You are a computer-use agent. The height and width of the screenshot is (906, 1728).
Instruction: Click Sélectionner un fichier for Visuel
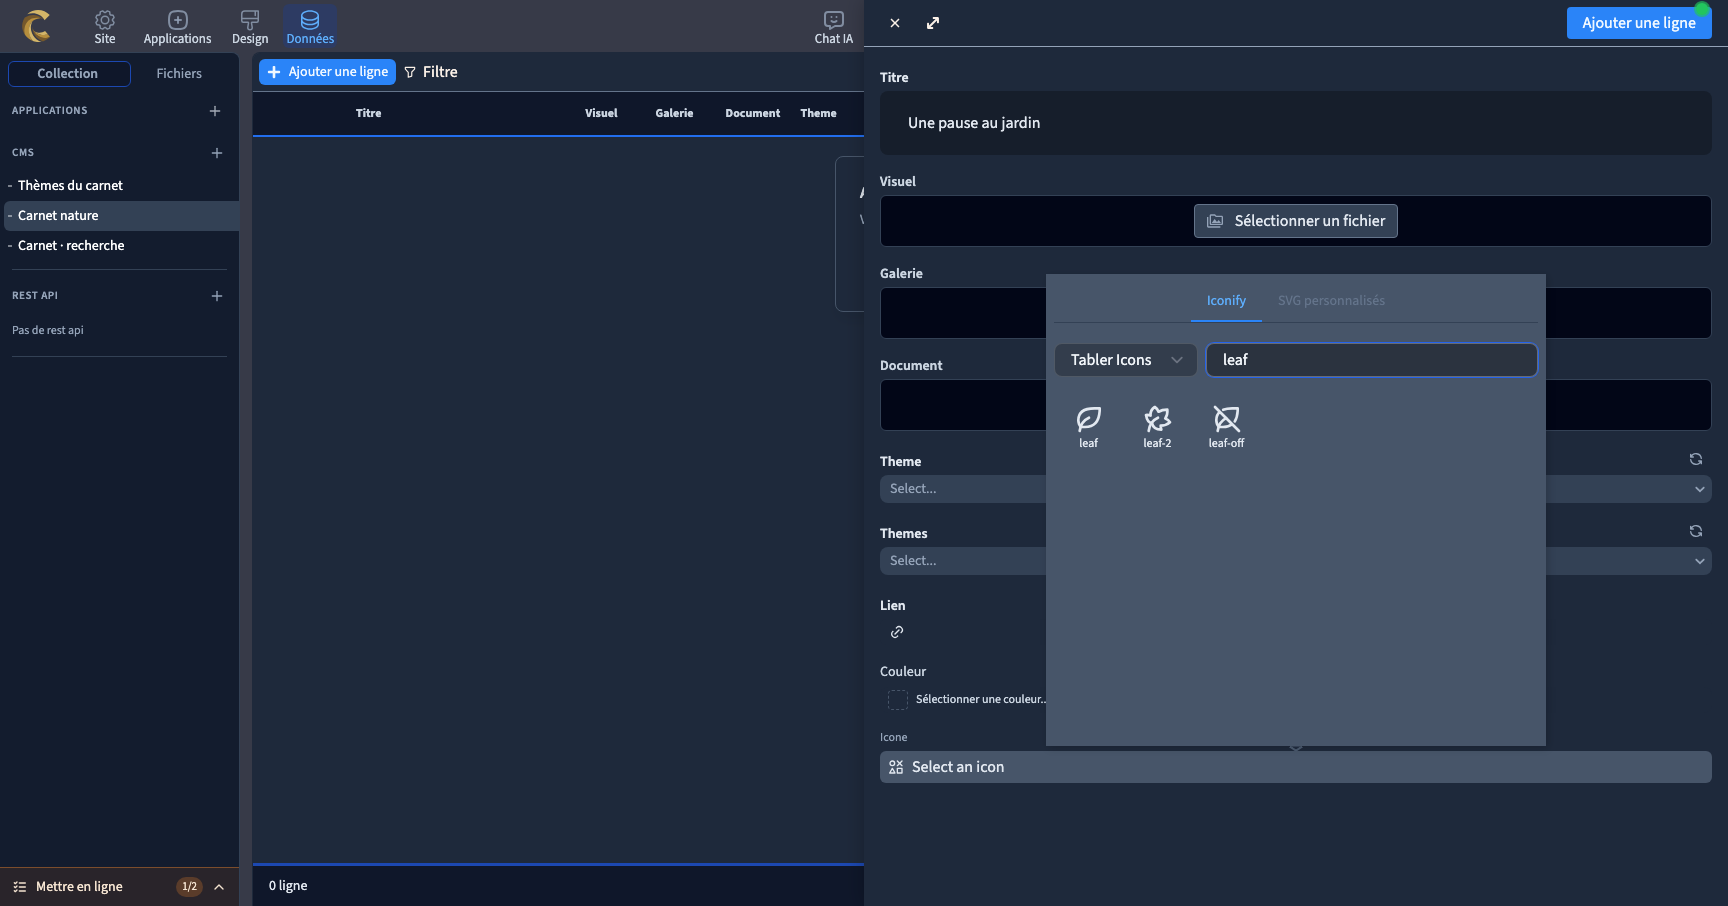pos(1296,221)
